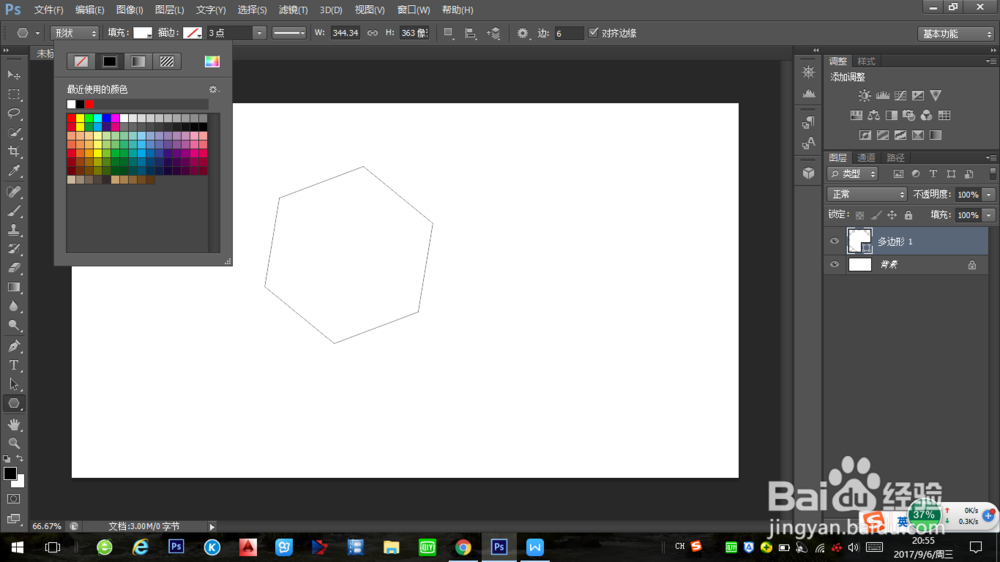Switch to the 通道 tab
The height and width of the screenshot is (562, 1000).
pyautogui.click(x=866, y=158)
